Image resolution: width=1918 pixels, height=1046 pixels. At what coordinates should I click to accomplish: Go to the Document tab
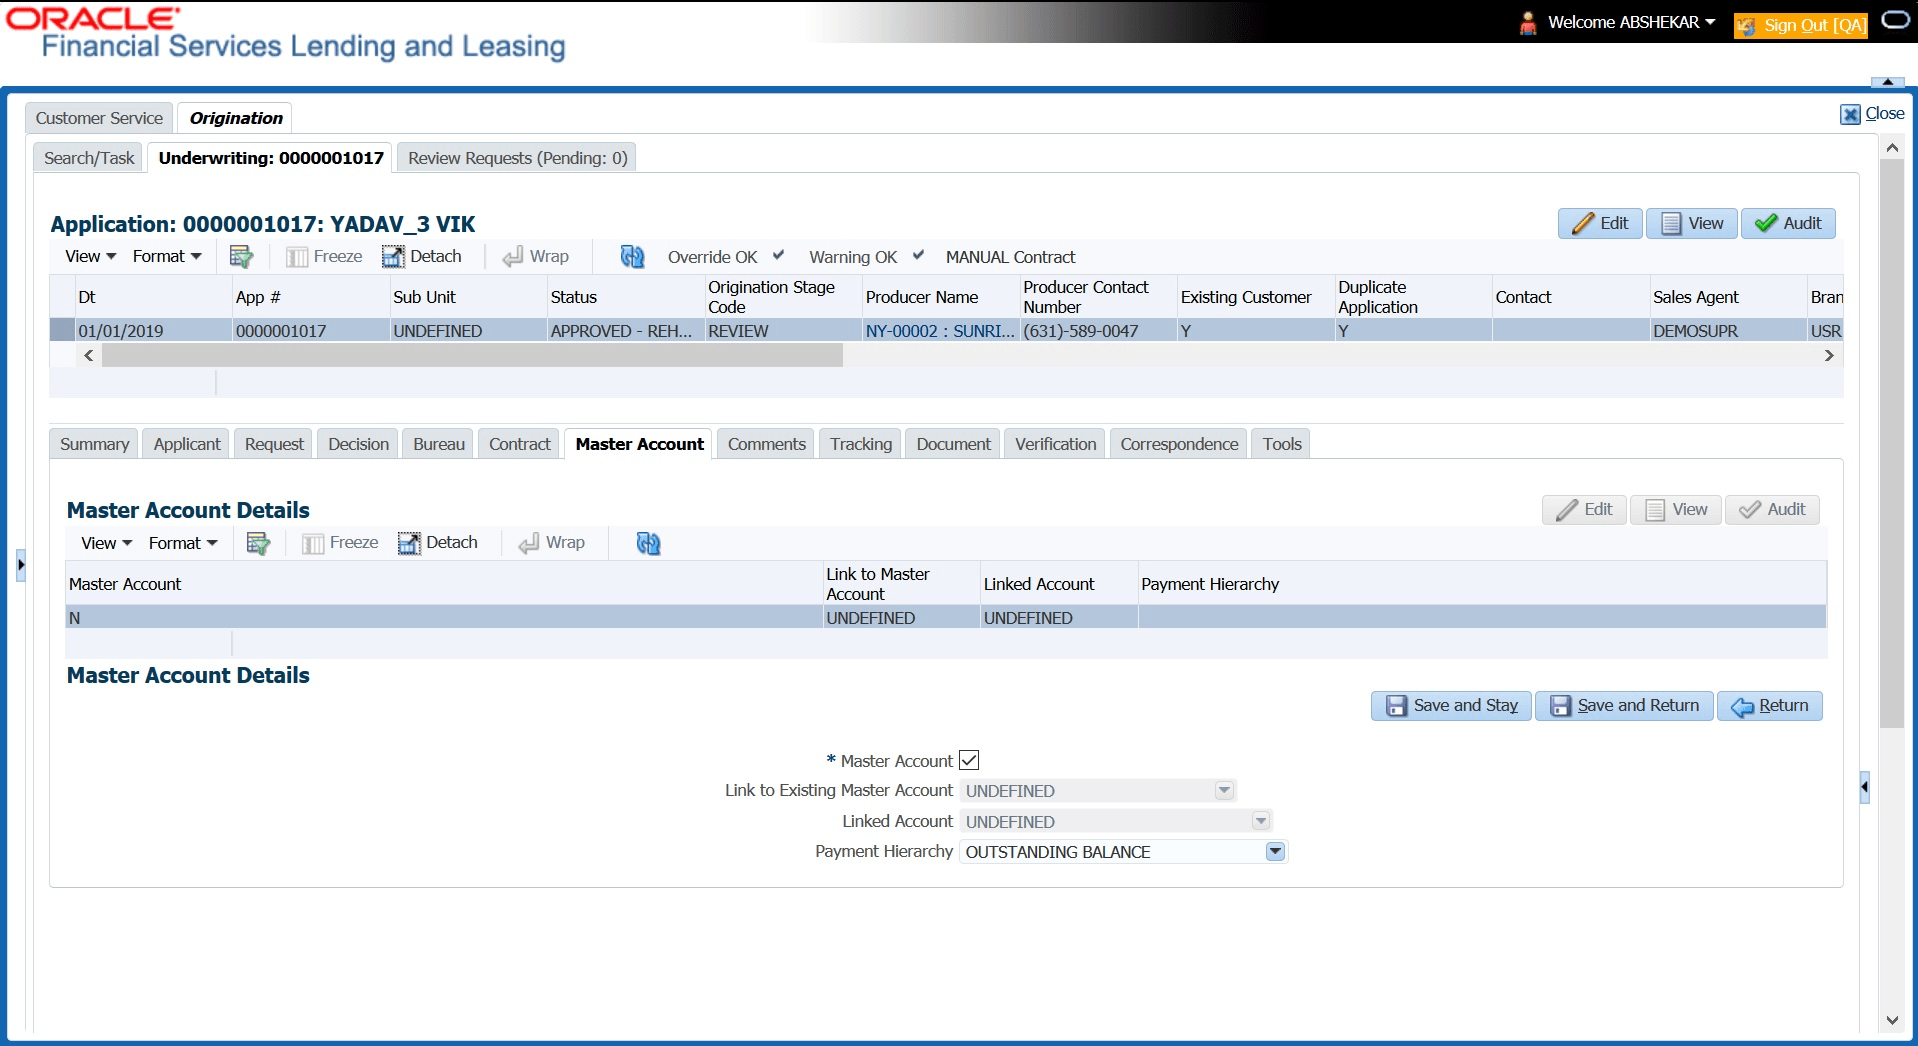pyautogui.click(x=954, y=444)
